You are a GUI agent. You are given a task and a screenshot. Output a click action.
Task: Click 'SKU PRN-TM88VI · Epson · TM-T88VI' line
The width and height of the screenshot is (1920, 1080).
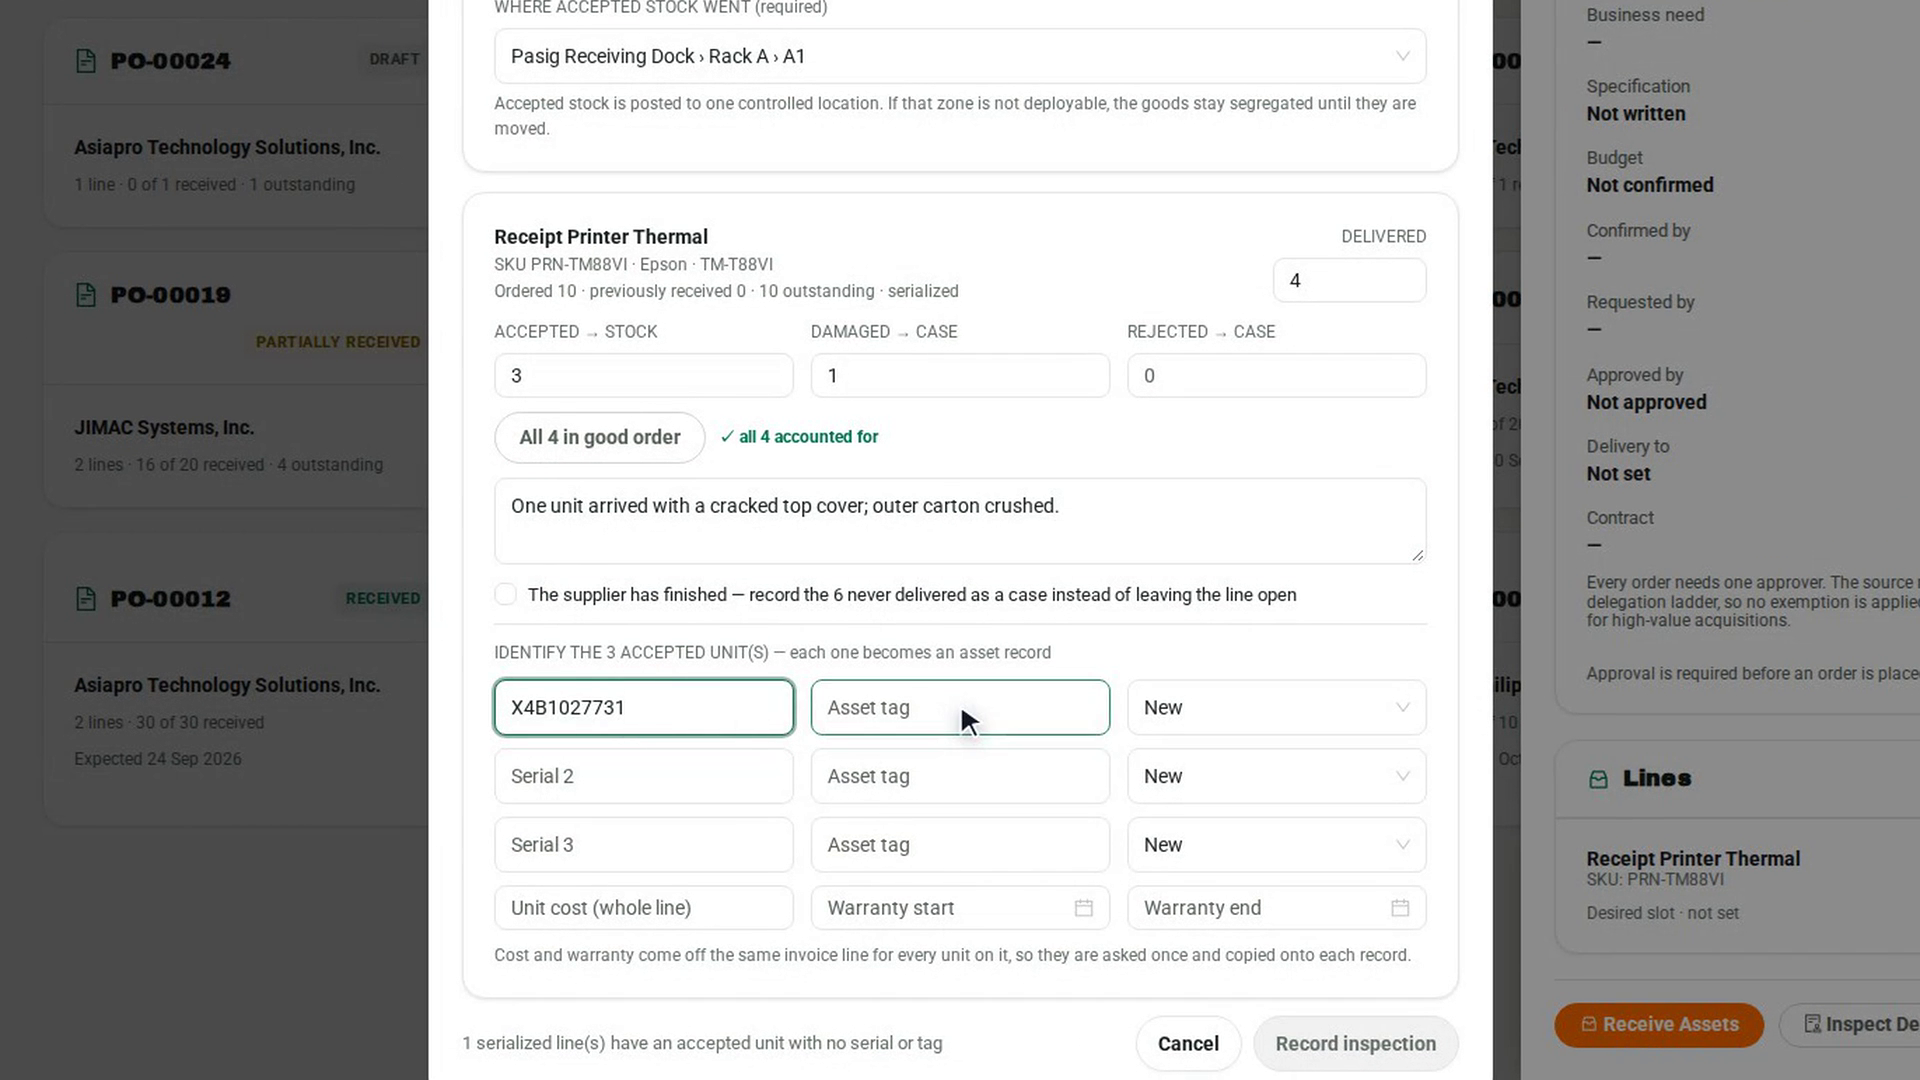(634, 265)
